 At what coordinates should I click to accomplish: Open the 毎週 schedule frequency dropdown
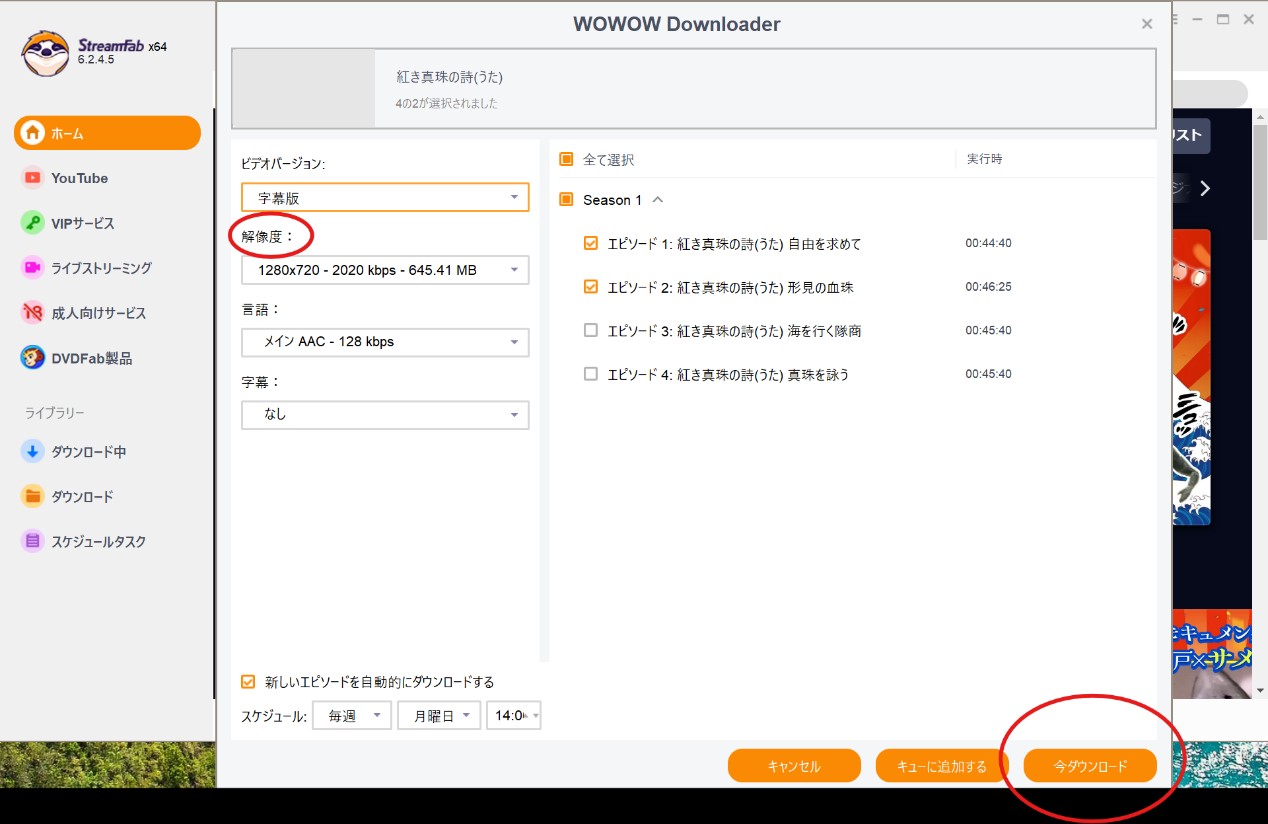click(x=352, y=715)
